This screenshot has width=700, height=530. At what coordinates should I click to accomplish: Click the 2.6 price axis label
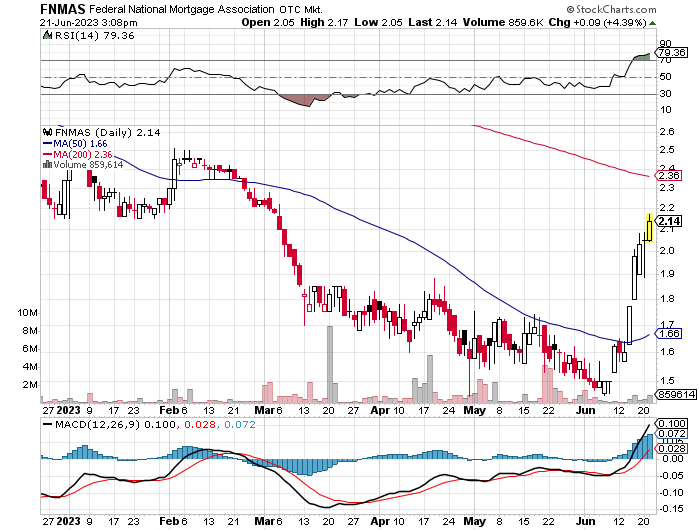667,132
